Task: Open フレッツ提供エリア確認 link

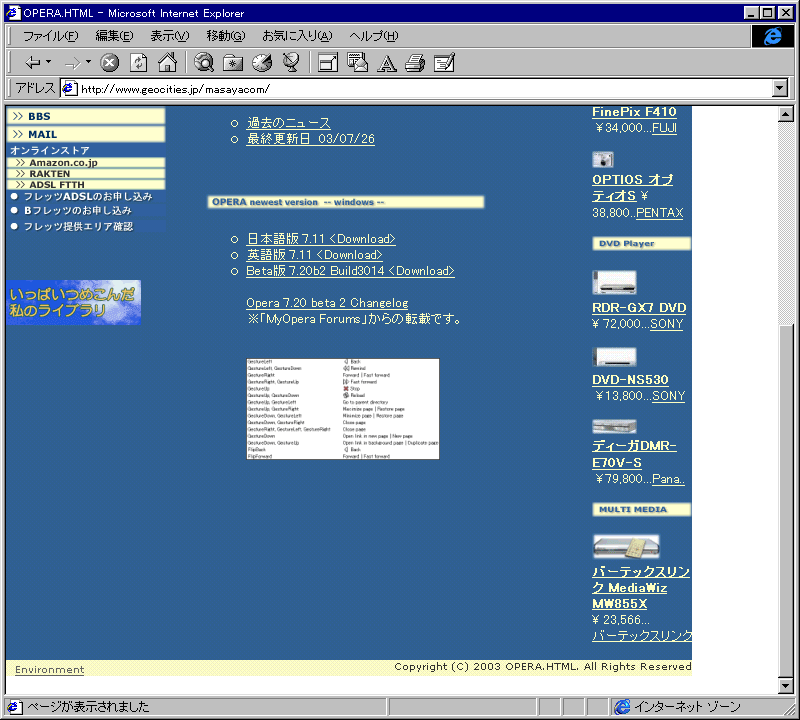Action: tap(78, 227)
